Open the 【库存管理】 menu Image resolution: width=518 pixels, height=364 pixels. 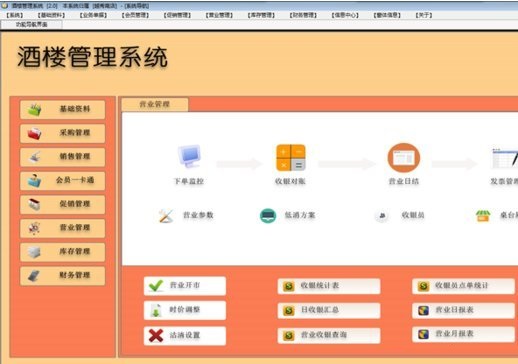coord(261,15)
